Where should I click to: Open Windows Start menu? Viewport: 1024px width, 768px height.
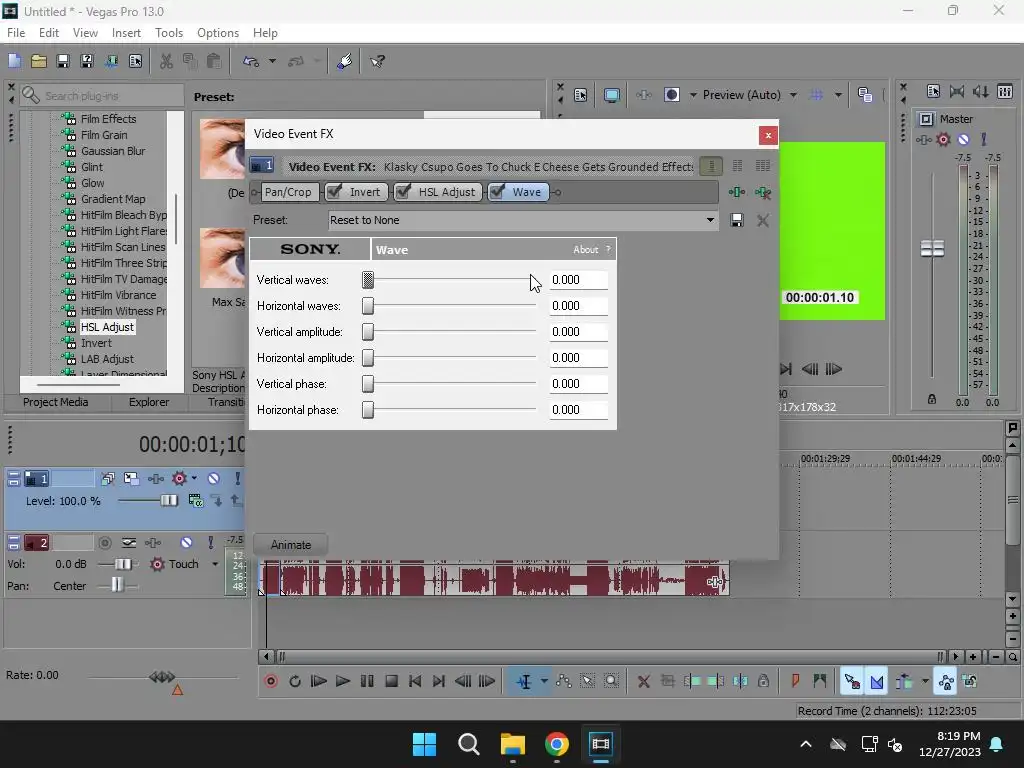pos(424,744)
